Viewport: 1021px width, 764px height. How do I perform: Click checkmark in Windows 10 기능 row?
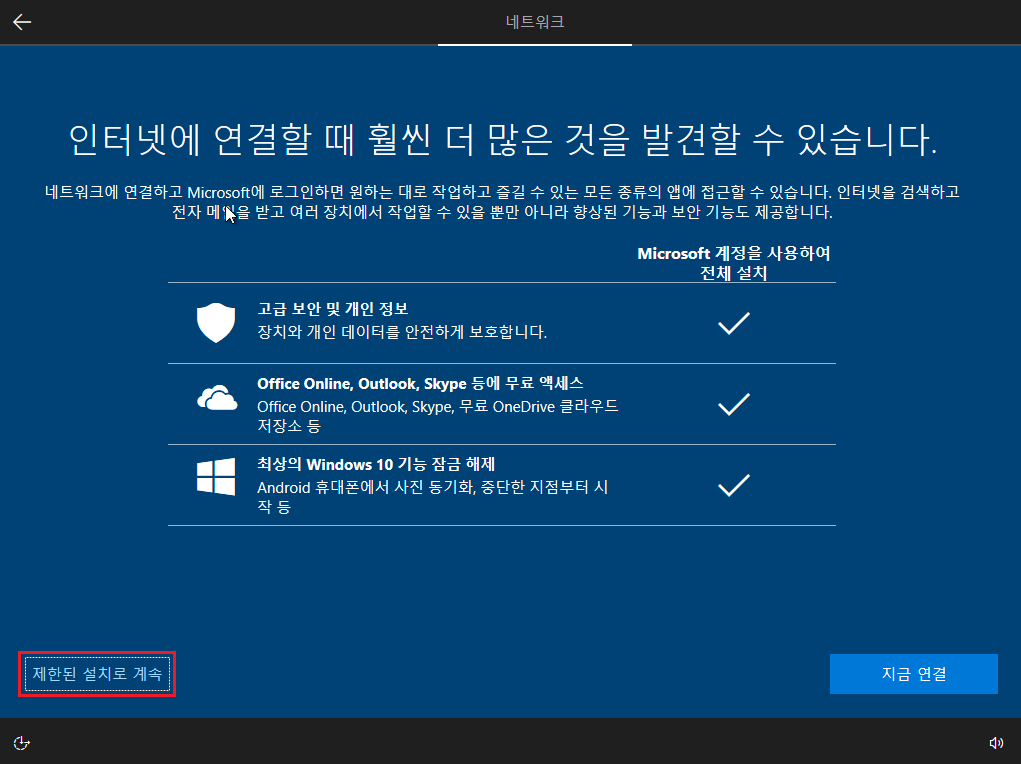click(x=734, y=485)
